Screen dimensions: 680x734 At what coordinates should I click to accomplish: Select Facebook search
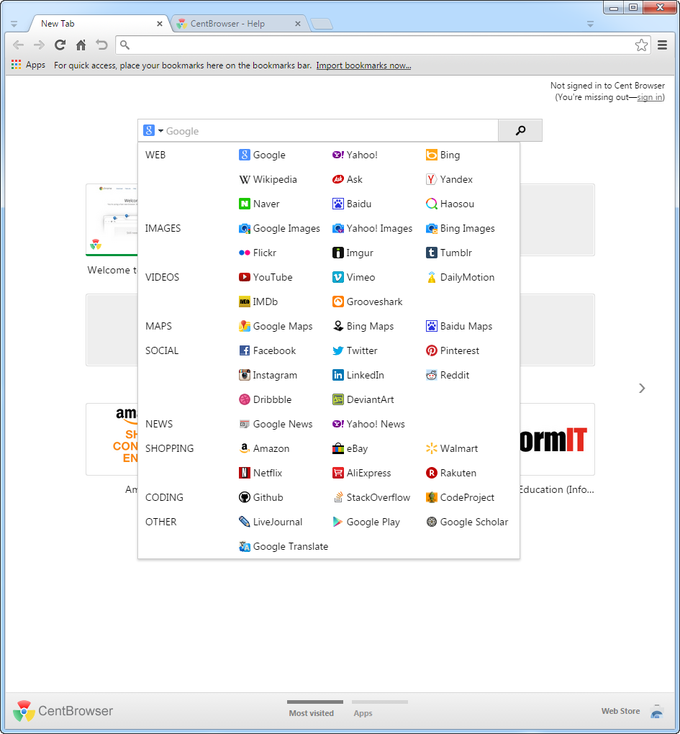click(267, 351)
